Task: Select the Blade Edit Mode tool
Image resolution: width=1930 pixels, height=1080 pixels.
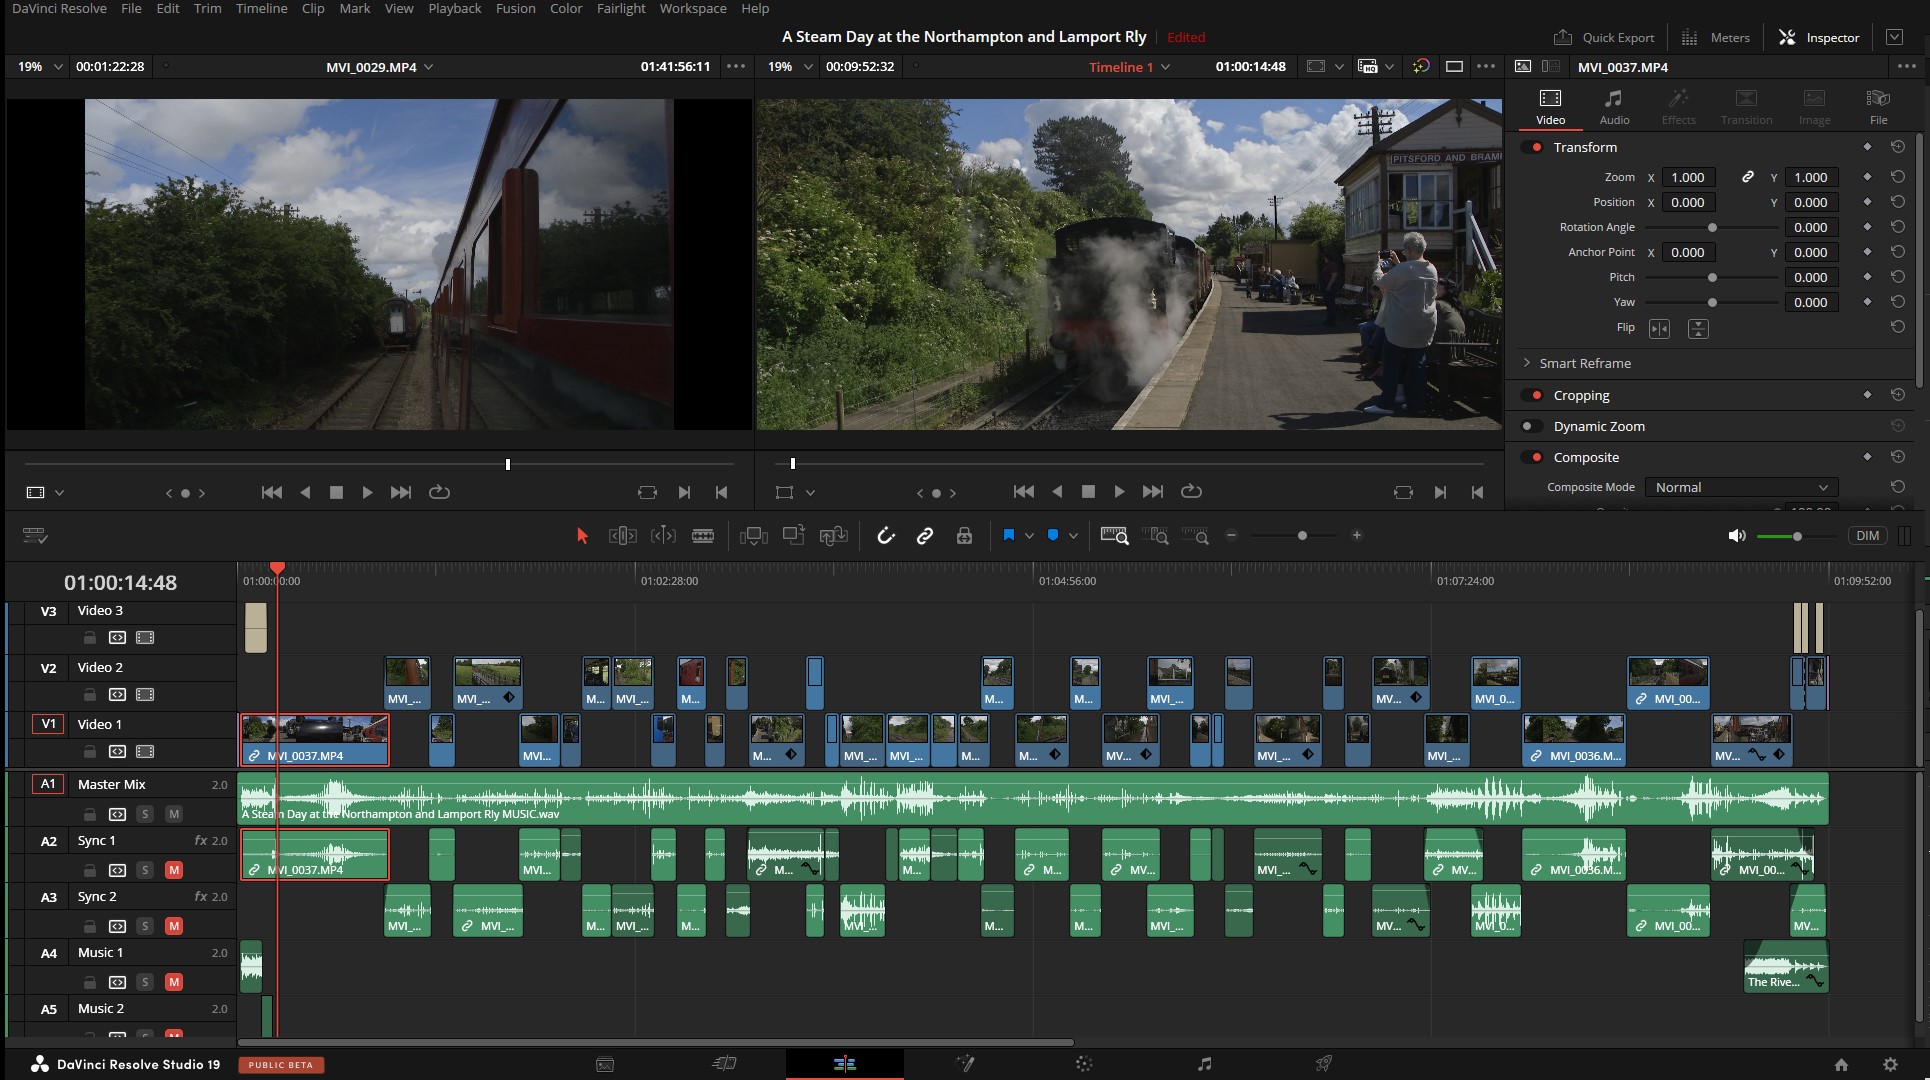Action: (x=703, y=536)
